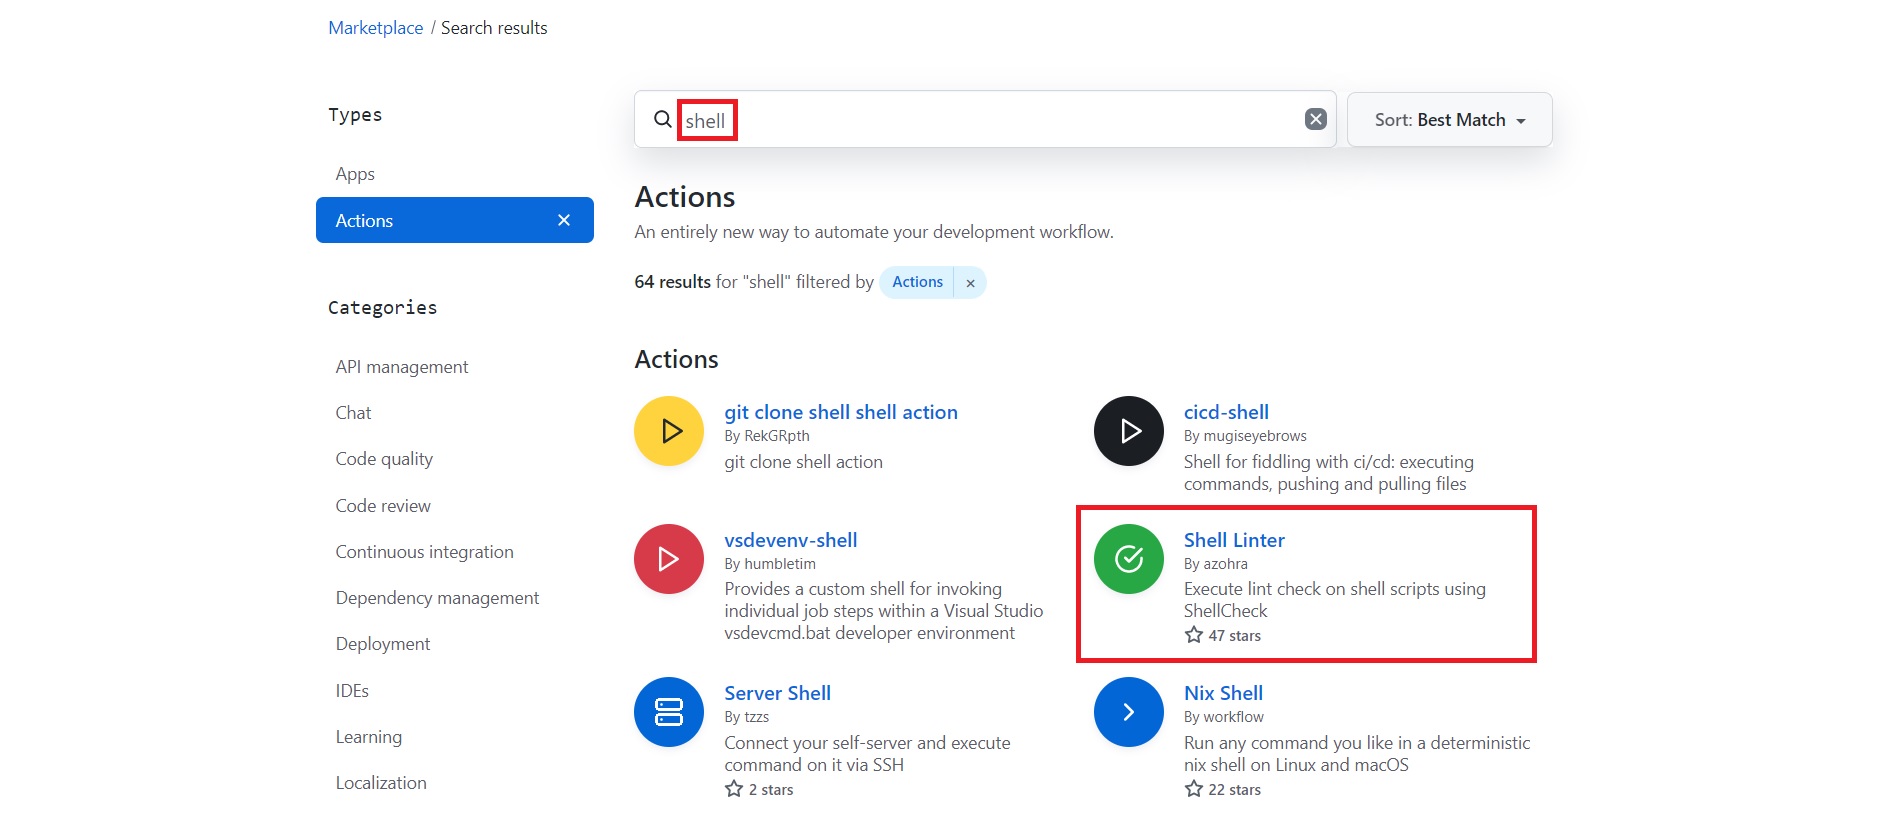Clear the search box with X icon
Viewport: 1886px width, 814px height.
[x=1316, y=119]
